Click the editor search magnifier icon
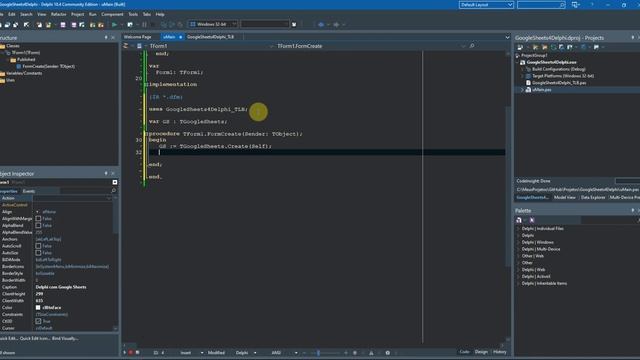Image resolution: width=640 pixels, height=360 pixels. (x=472, y=46)
